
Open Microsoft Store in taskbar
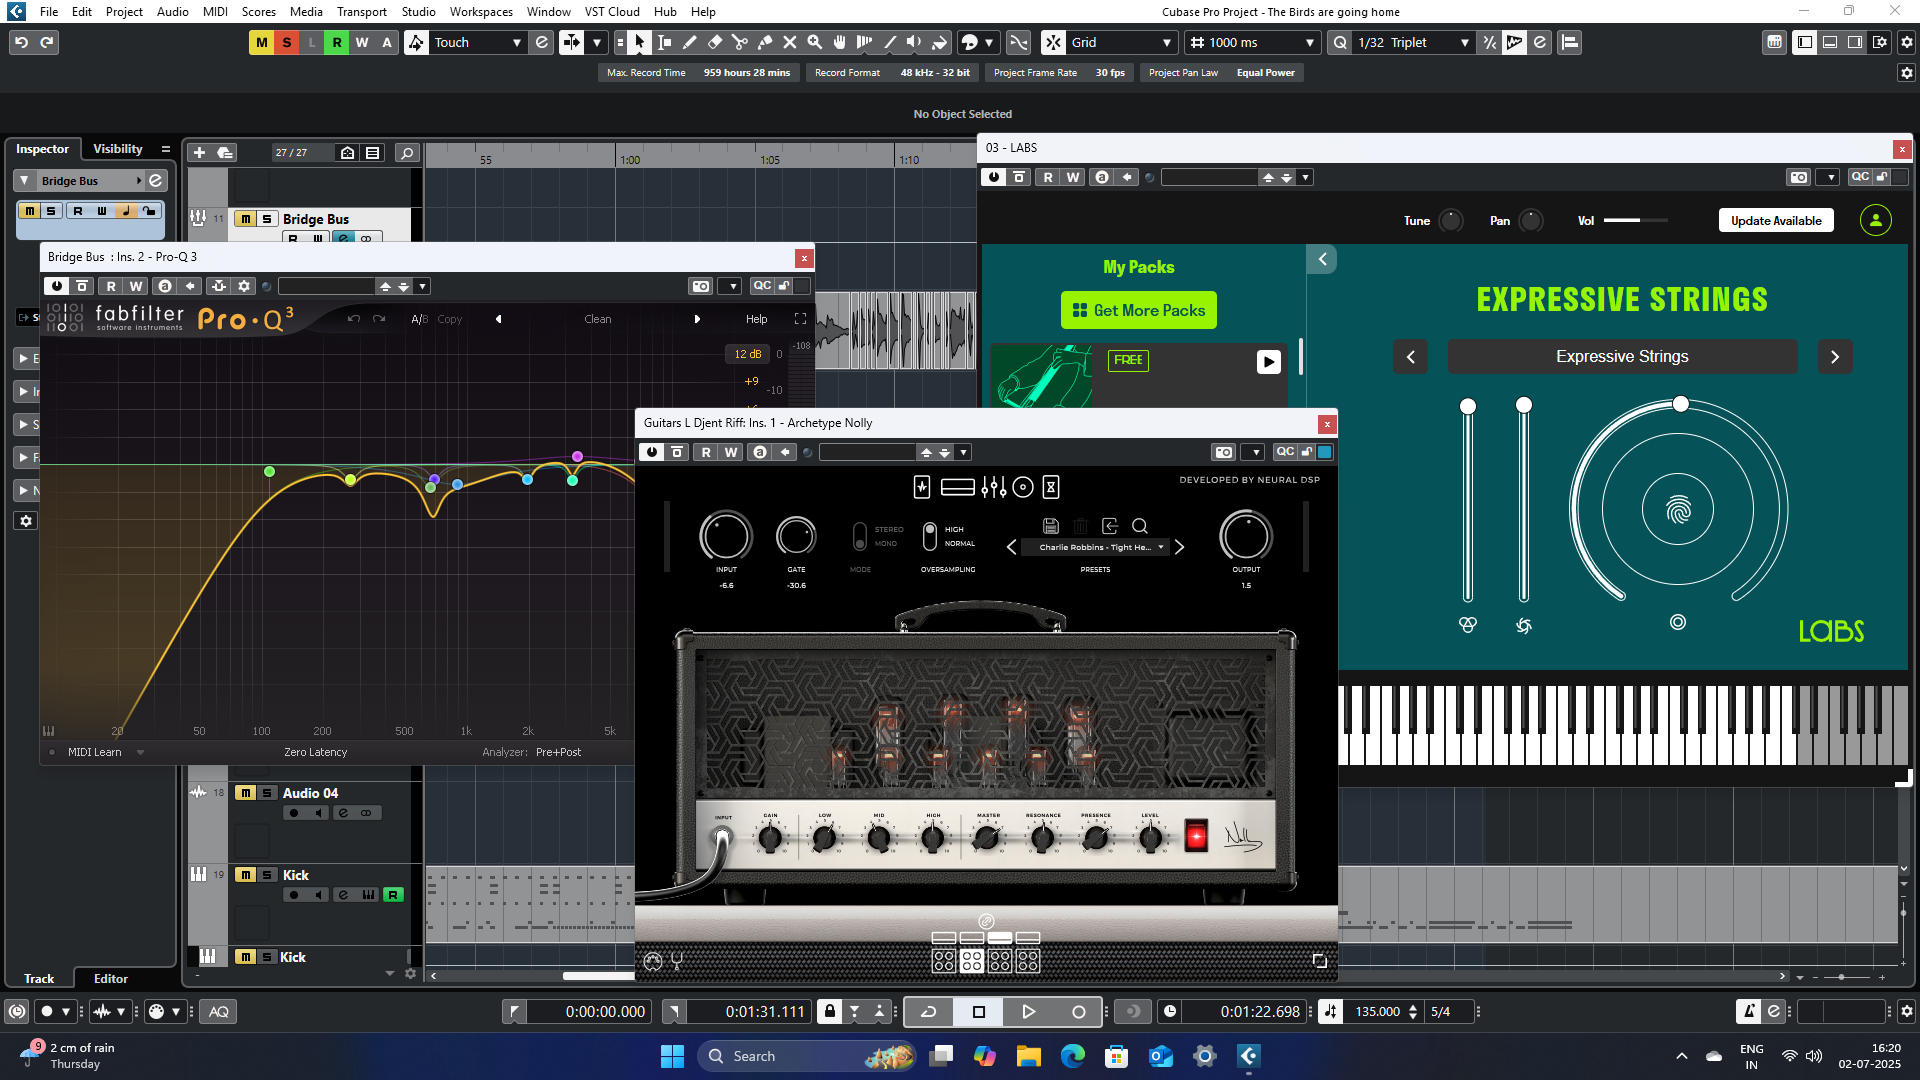(x=1117, y=1056)
